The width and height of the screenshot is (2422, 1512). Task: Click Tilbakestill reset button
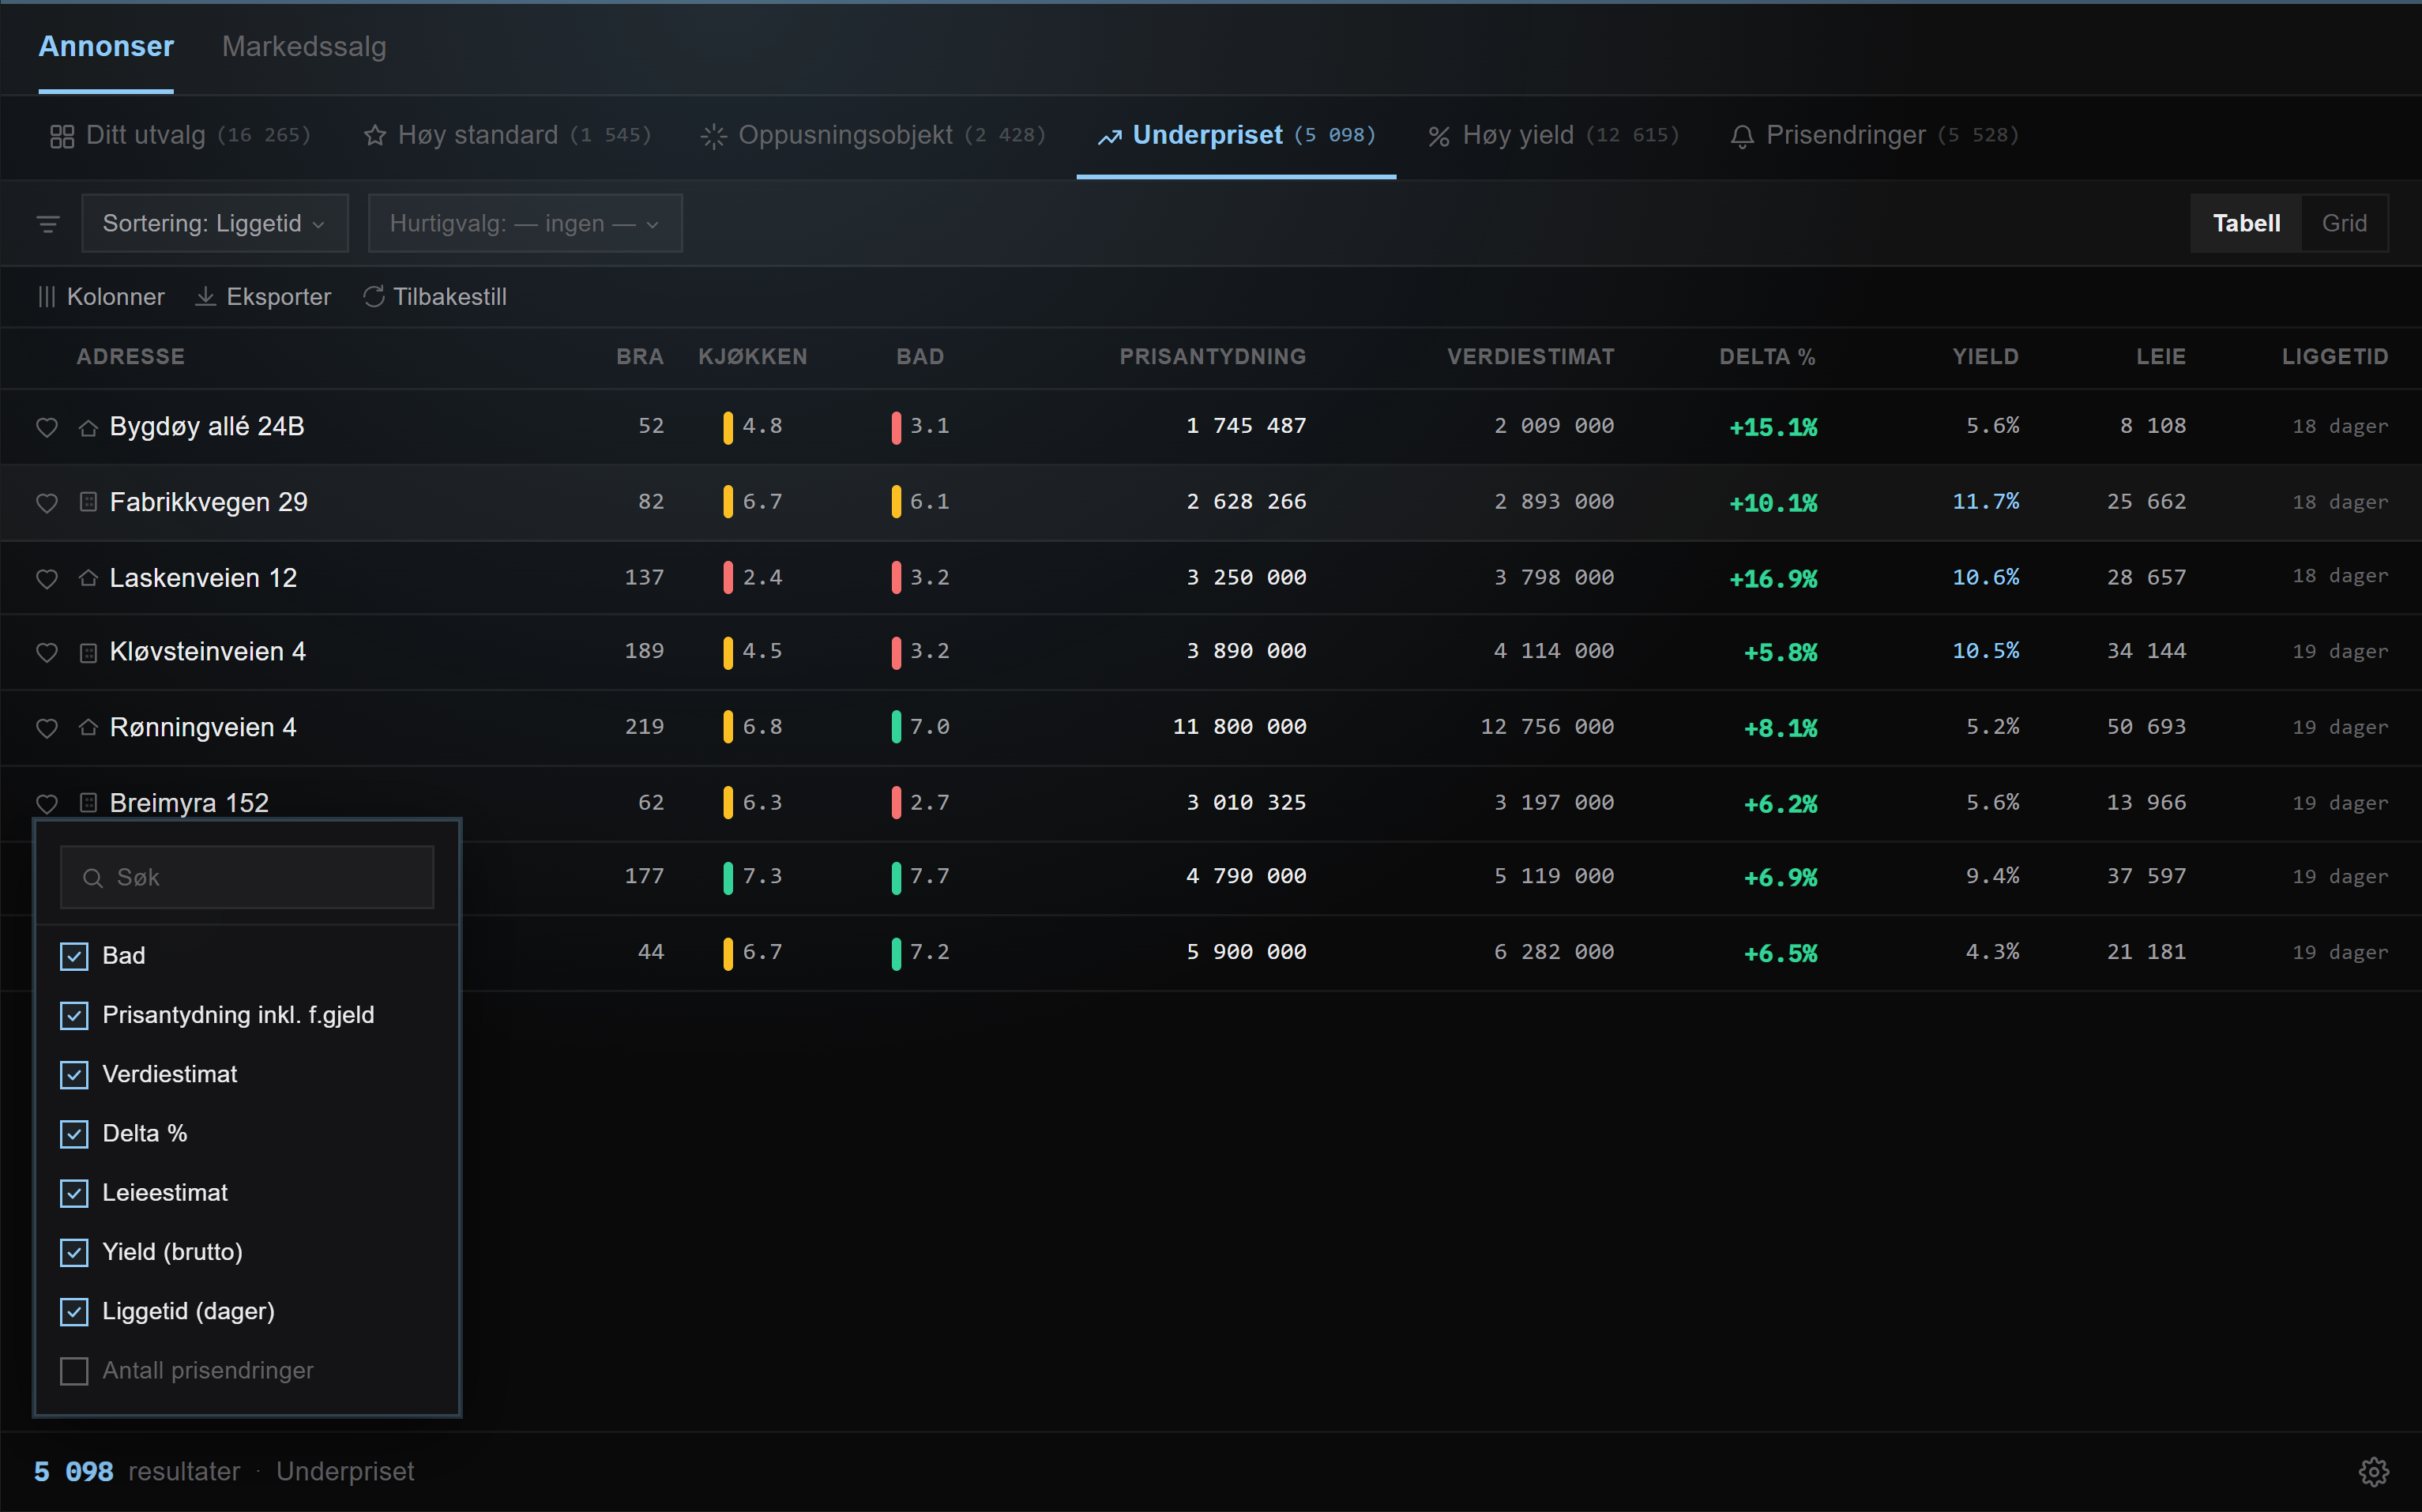tap(435, 297)
